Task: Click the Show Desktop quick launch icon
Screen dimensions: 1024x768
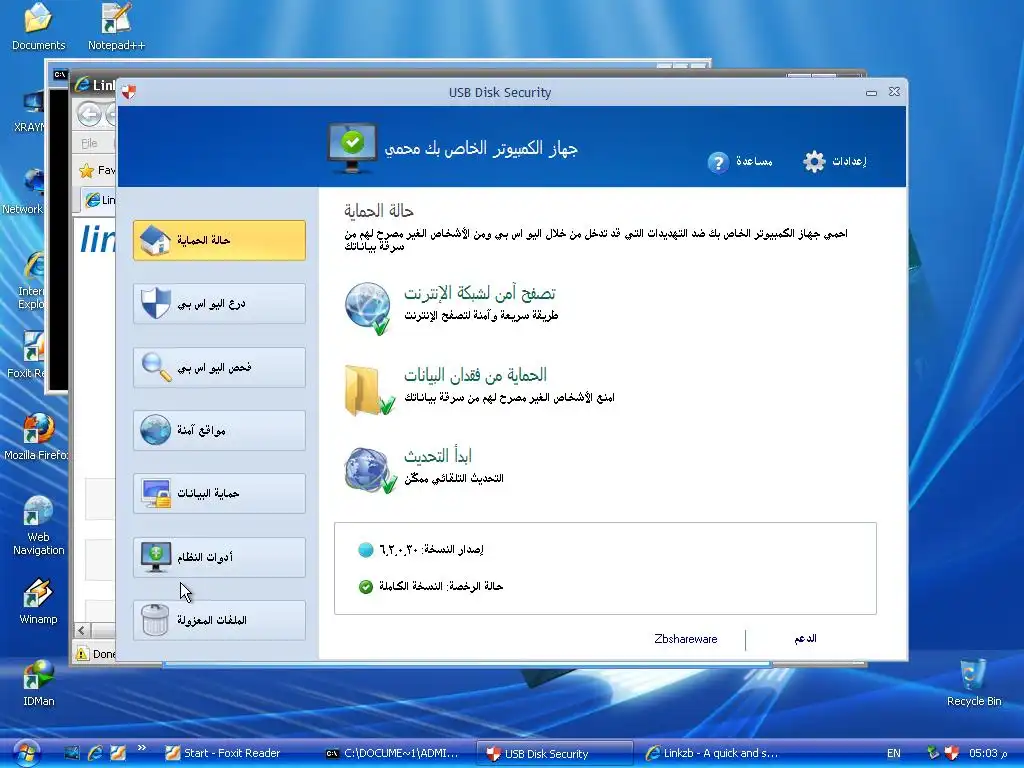Action: pyautogui.click(x=71, y=753)
